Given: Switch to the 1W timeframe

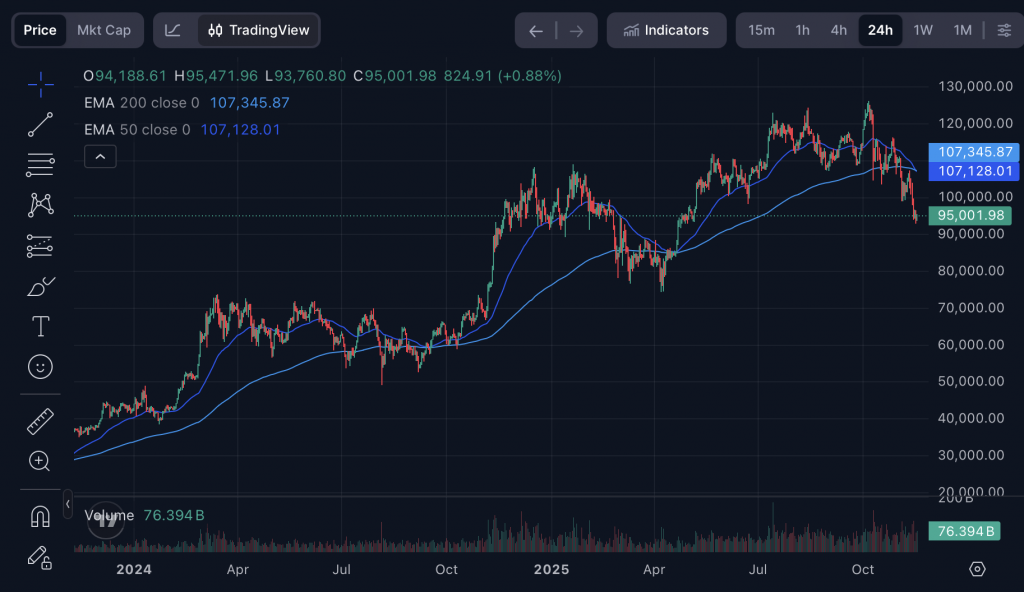Looking at the screenshot, I should (922, 30).
